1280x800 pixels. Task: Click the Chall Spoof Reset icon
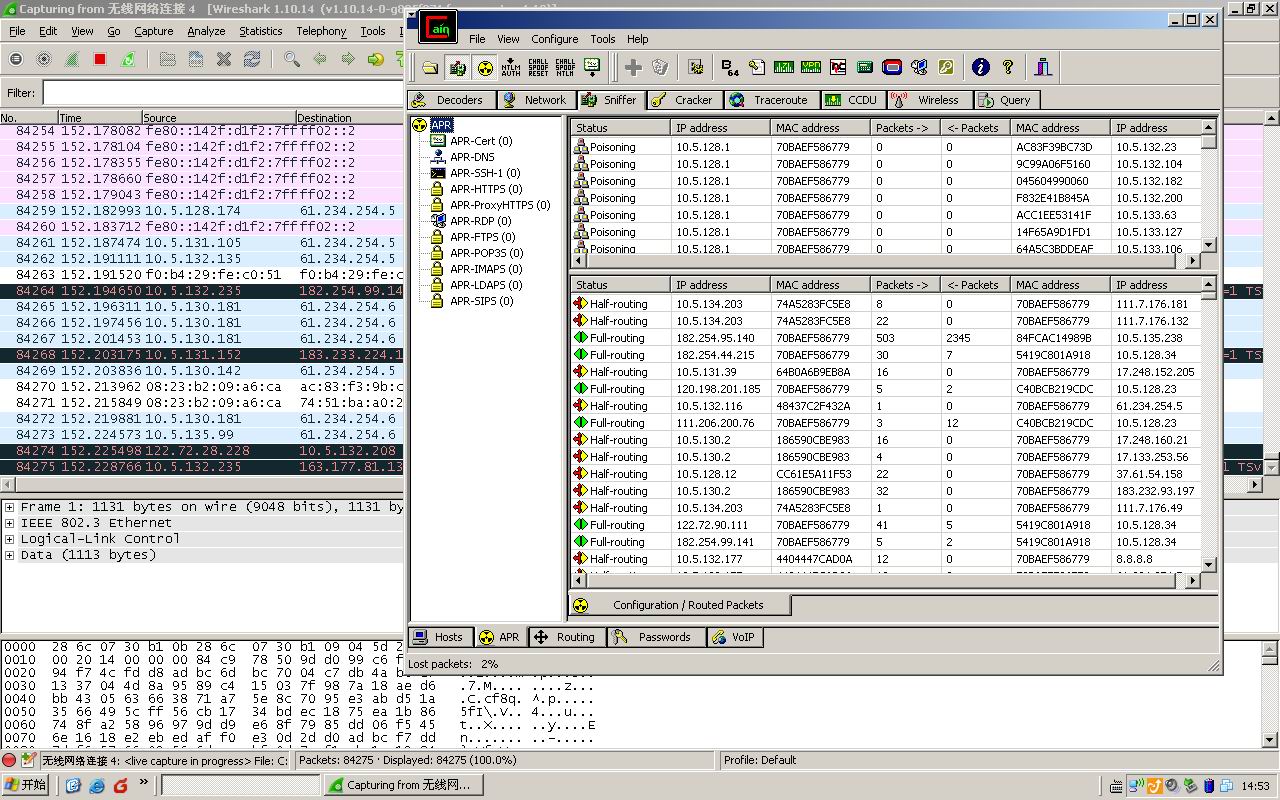coord(538,68)
